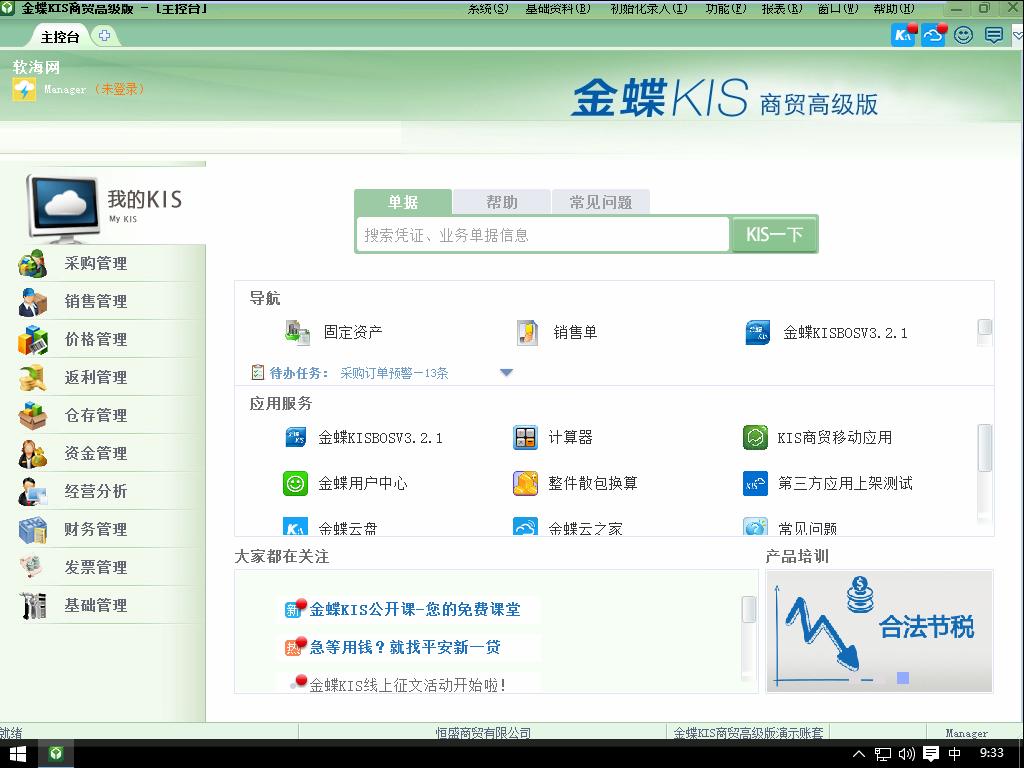Open the taskbar notification center icon
Image resolution: width=1024 pixels, height=768 pixels.
(930, 754)
